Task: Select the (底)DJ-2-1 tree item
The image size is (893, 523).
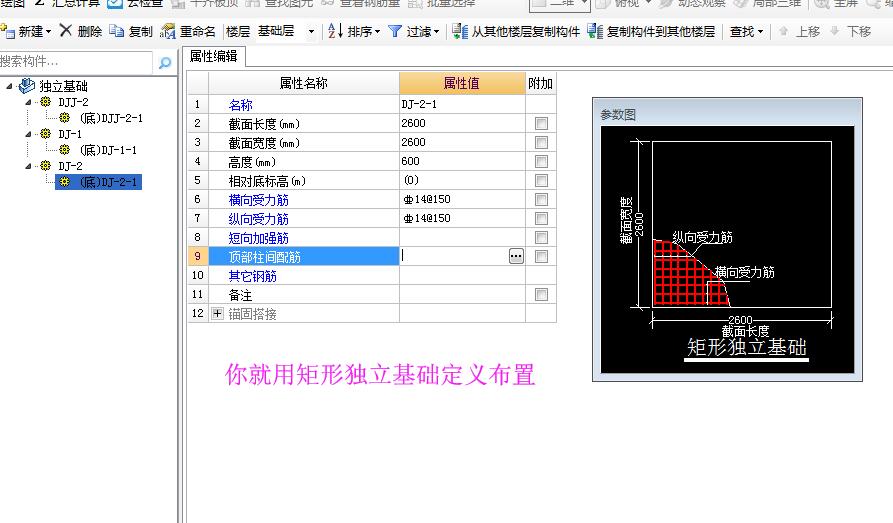Action: (99, 182)
